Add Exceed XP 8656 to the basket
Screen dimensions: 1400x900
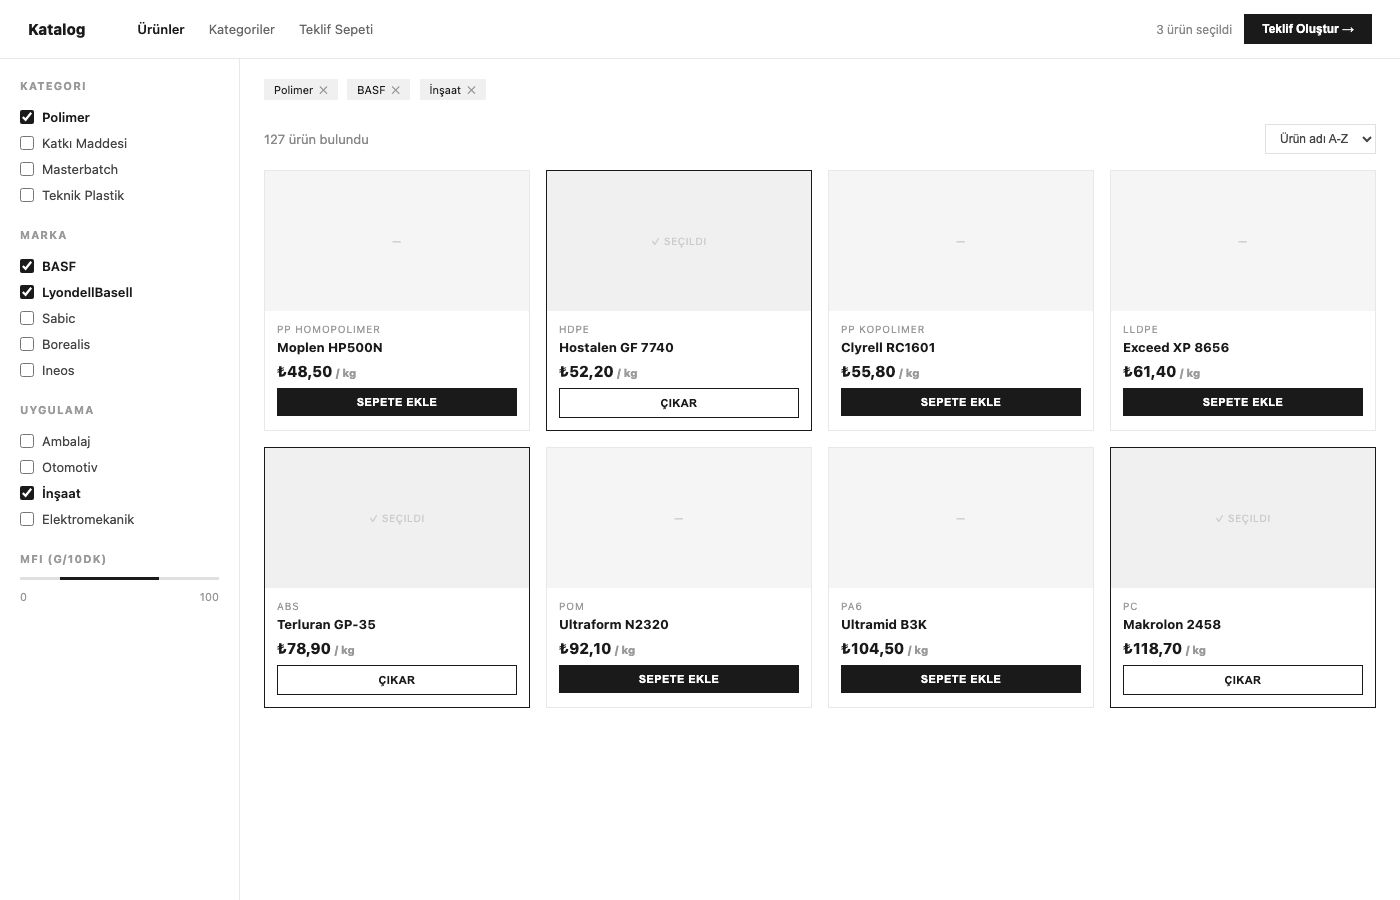pos(1243,402)
